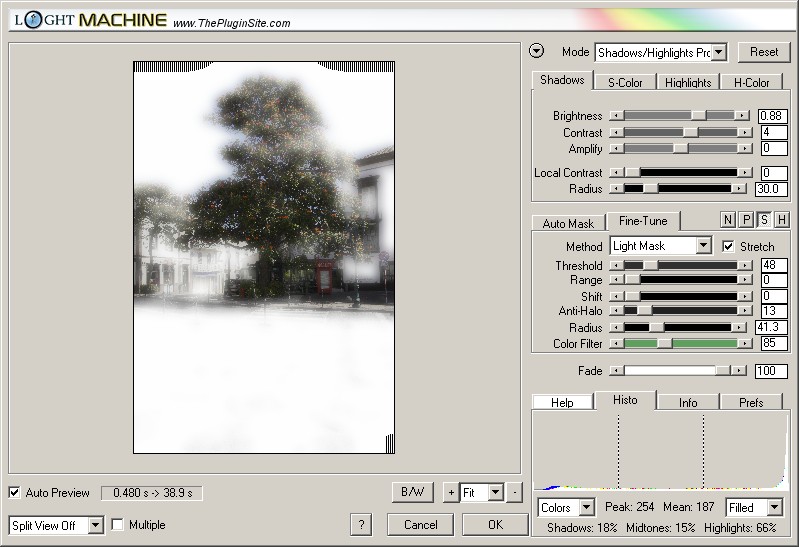The width and height of the screenshot is (799, 547).
Task: Click the Reset button
Action: click(763, 52)
